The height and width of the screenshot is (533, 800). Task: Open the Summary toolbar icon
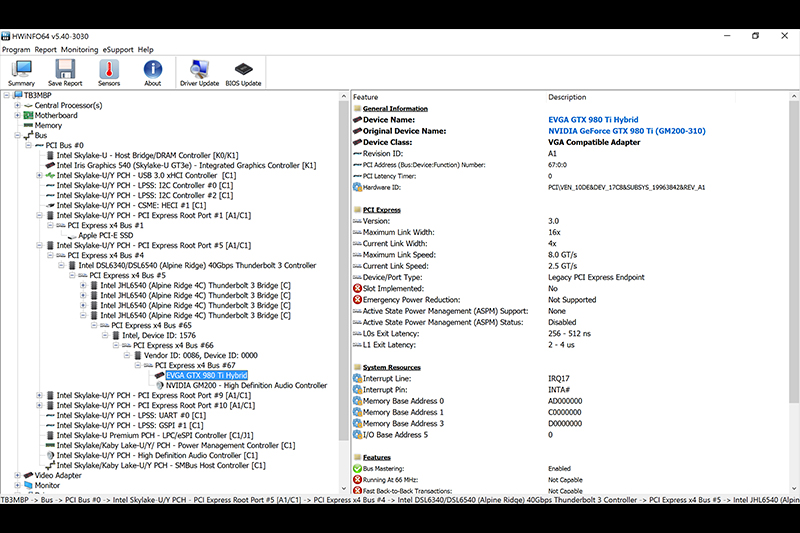coord(21,72)
